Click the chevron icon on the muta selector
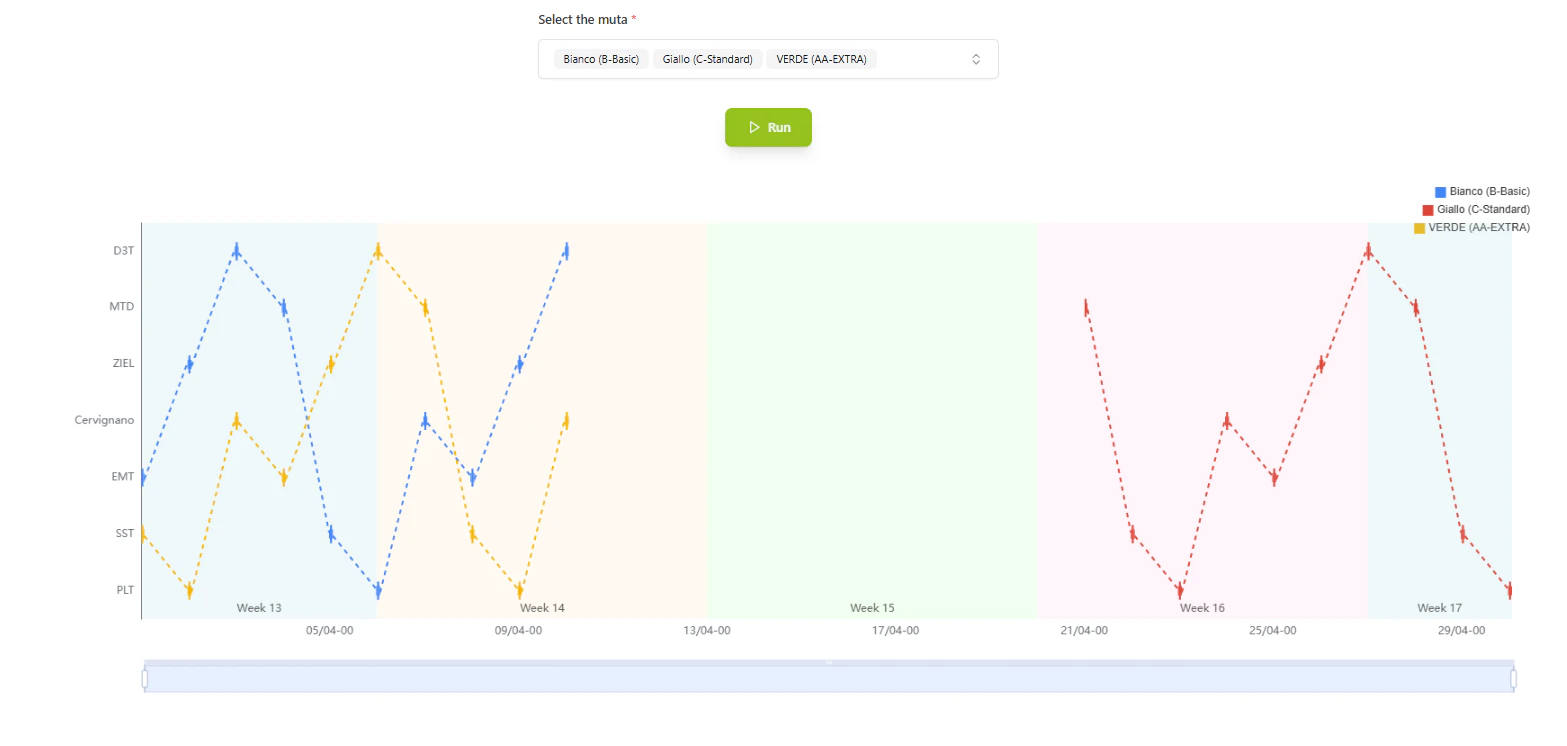1567x746 pixels. pyautogui.click(x=975, y=59)
